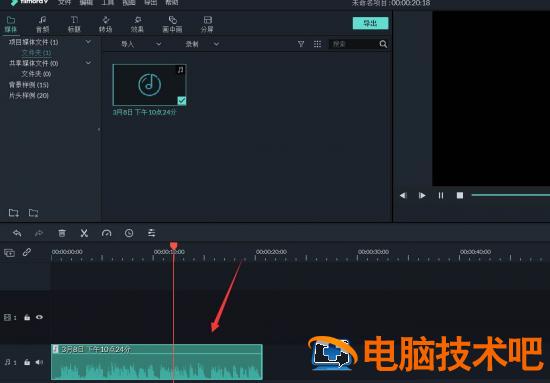This screenshot has height=383, width=550.
Task: Click the add track icon
Action: (9, 253)
